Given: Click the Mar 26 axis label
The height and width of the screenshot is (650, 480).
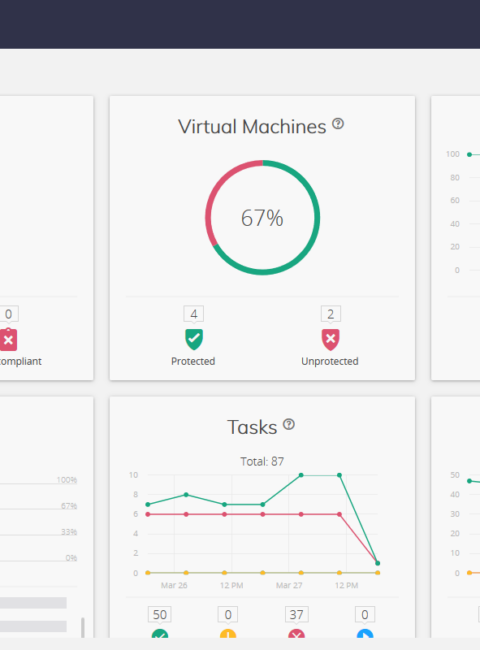Looking at the screenshot, I should click(x=174, y=585).
